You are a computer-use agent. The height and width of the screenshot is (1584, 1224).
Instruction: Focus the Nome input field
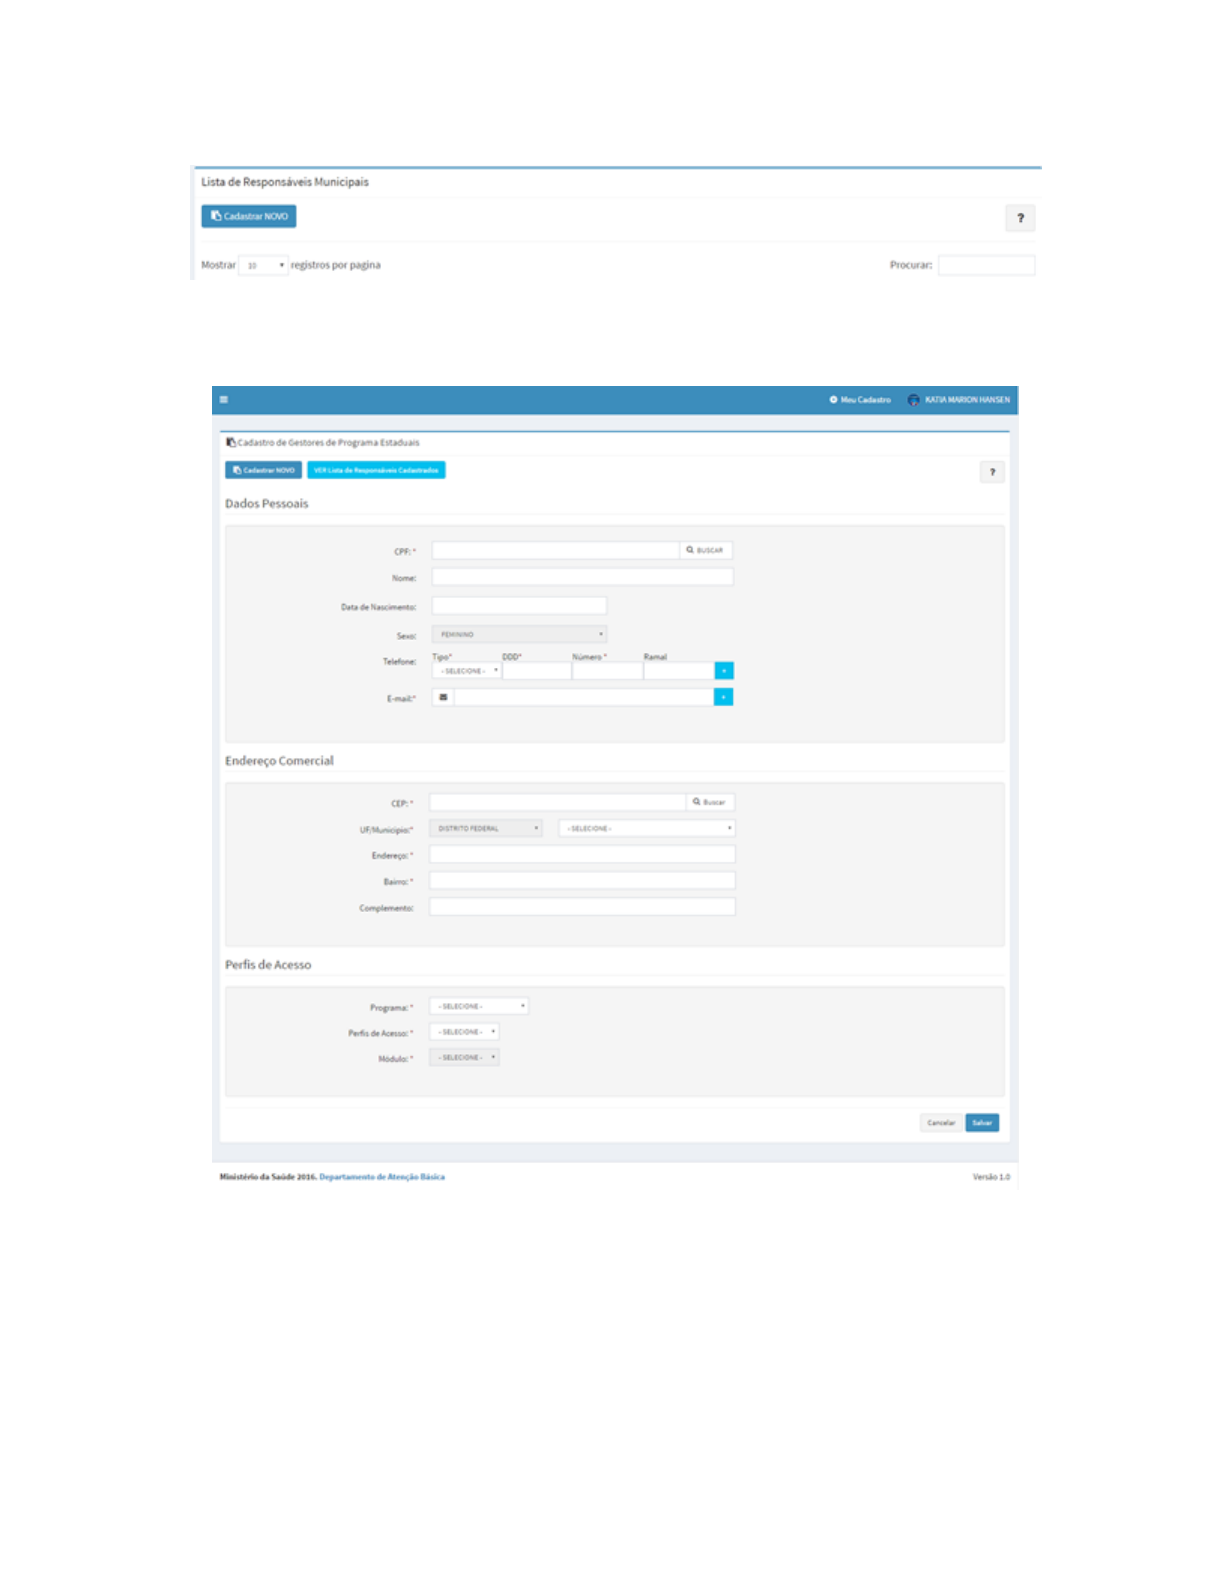[583, 577]
